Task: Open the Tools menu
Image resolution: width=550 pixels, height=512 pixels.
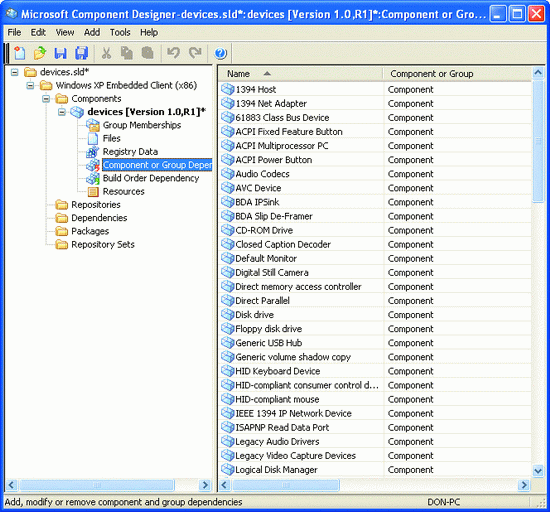Action: [120, 33]
